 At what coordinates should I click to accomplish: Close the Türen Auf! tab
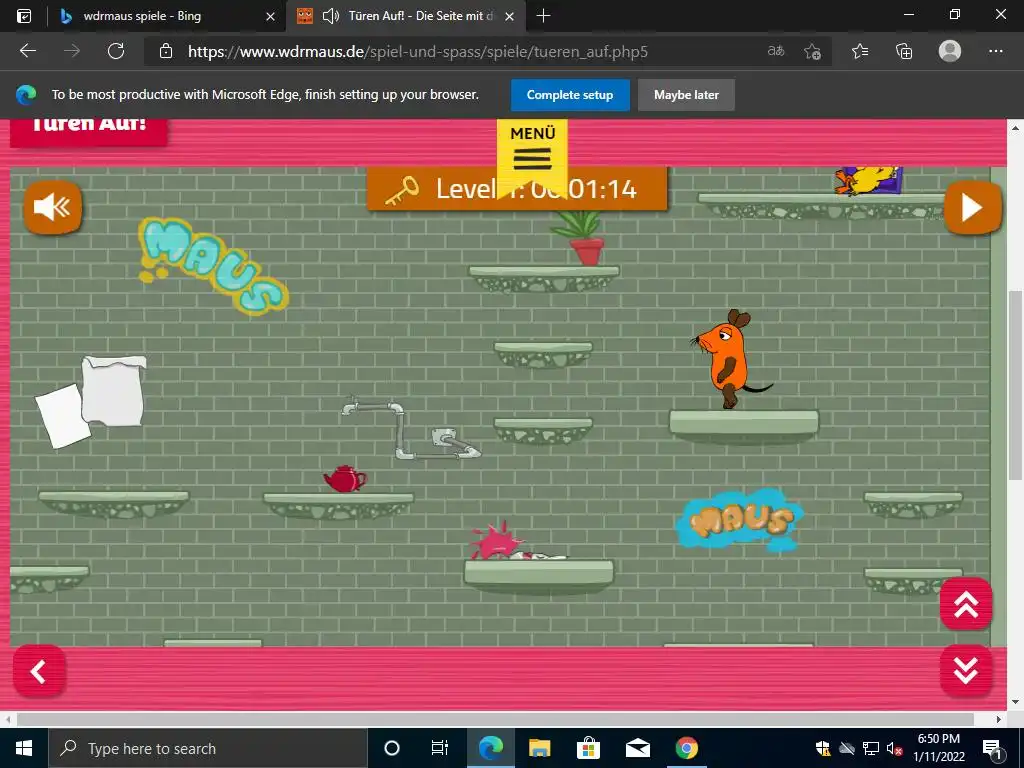click(509, 16)
